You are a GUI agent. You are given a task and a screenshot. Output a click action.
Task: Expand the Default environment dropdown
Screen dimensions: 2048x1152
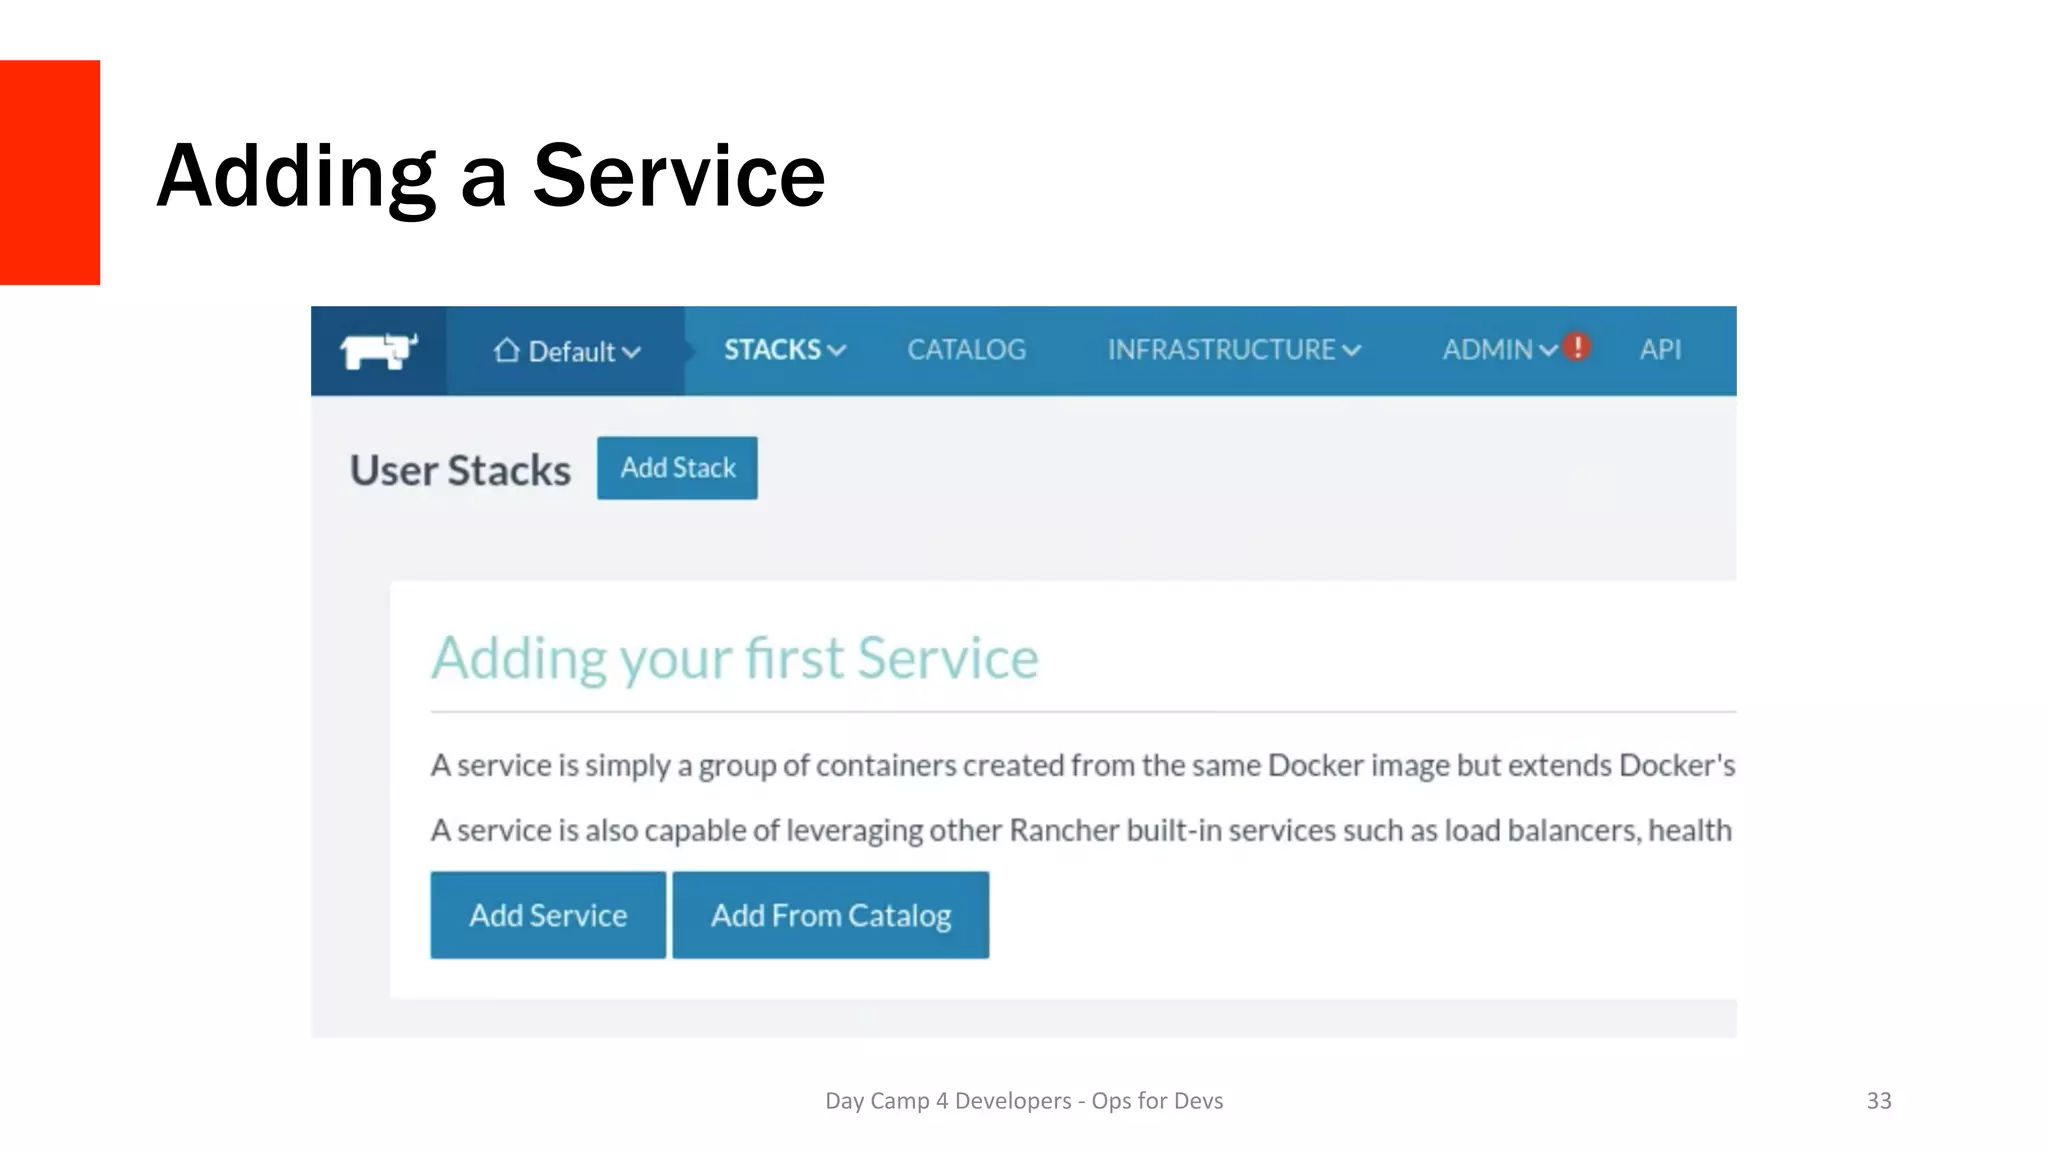pos(631,352)
